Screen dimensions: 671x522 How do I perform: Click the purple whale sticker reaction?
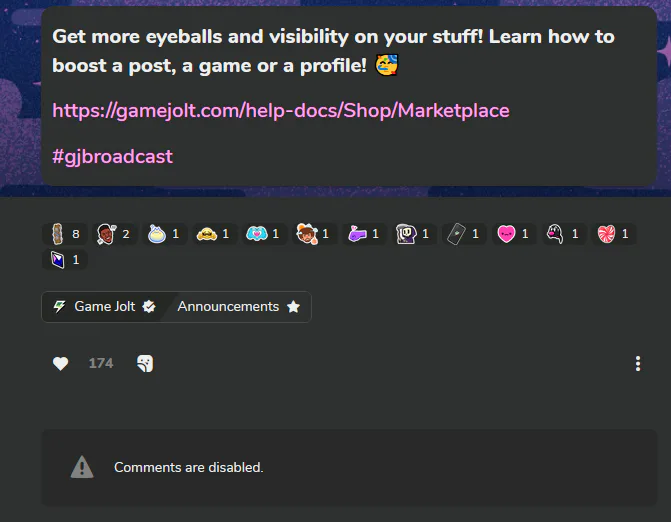364,234
